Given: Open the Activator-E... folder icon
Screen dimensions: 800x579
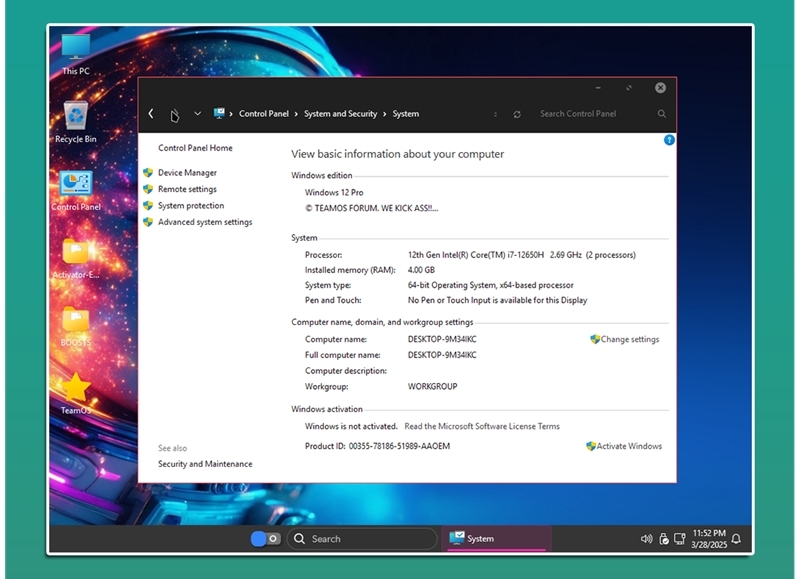Looking at the screenshot, I should coord(76,258).
